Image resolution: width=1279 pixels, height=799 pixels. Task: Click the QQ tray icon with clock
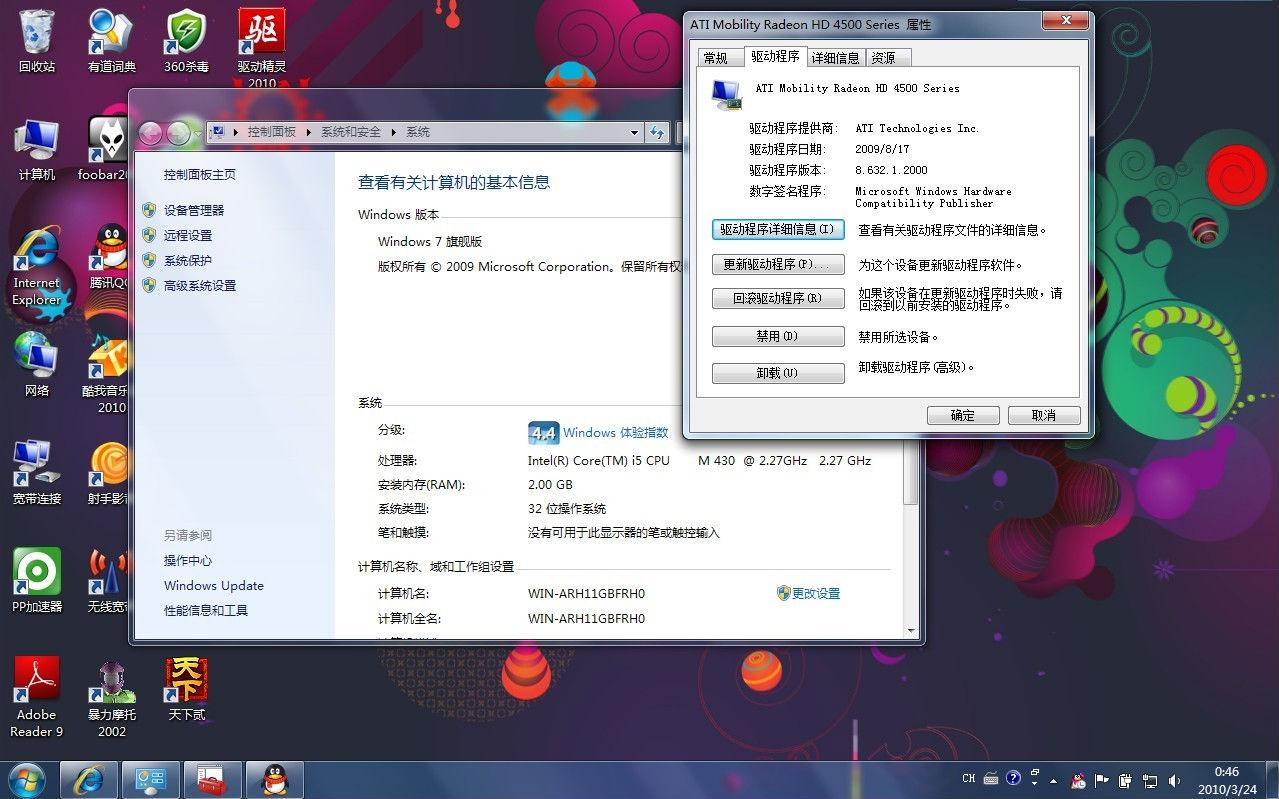1078,780
